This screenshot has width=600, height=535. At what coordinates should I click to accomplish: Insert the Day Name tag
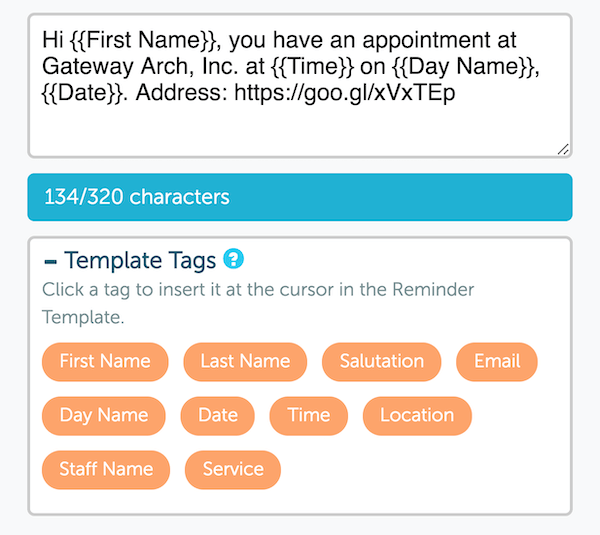click(104, 415)
